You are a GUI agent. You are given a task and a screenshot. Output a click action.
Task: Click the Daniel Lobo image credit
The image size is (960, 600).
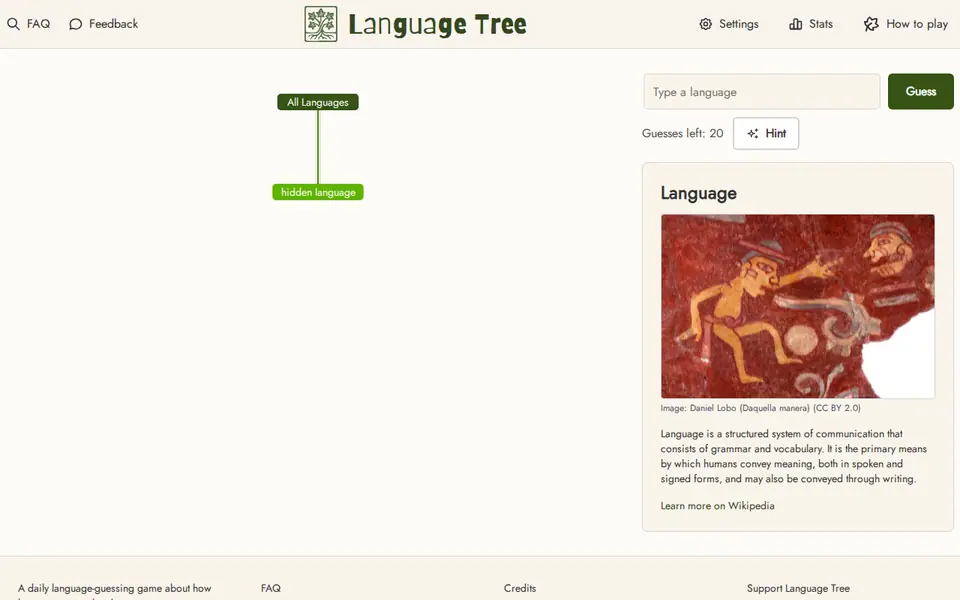(x=760, y=408)
